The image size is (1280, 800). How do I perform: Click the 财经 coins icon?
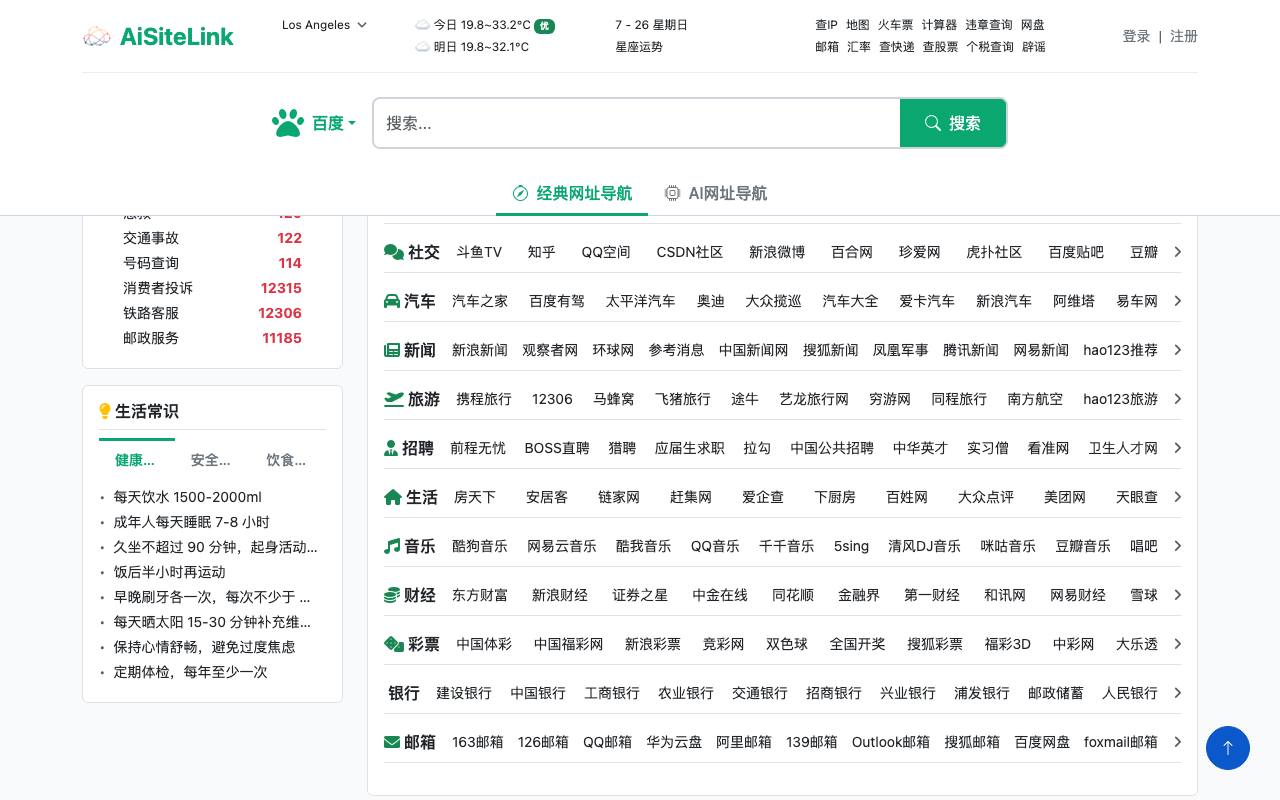tap(392, 595)
